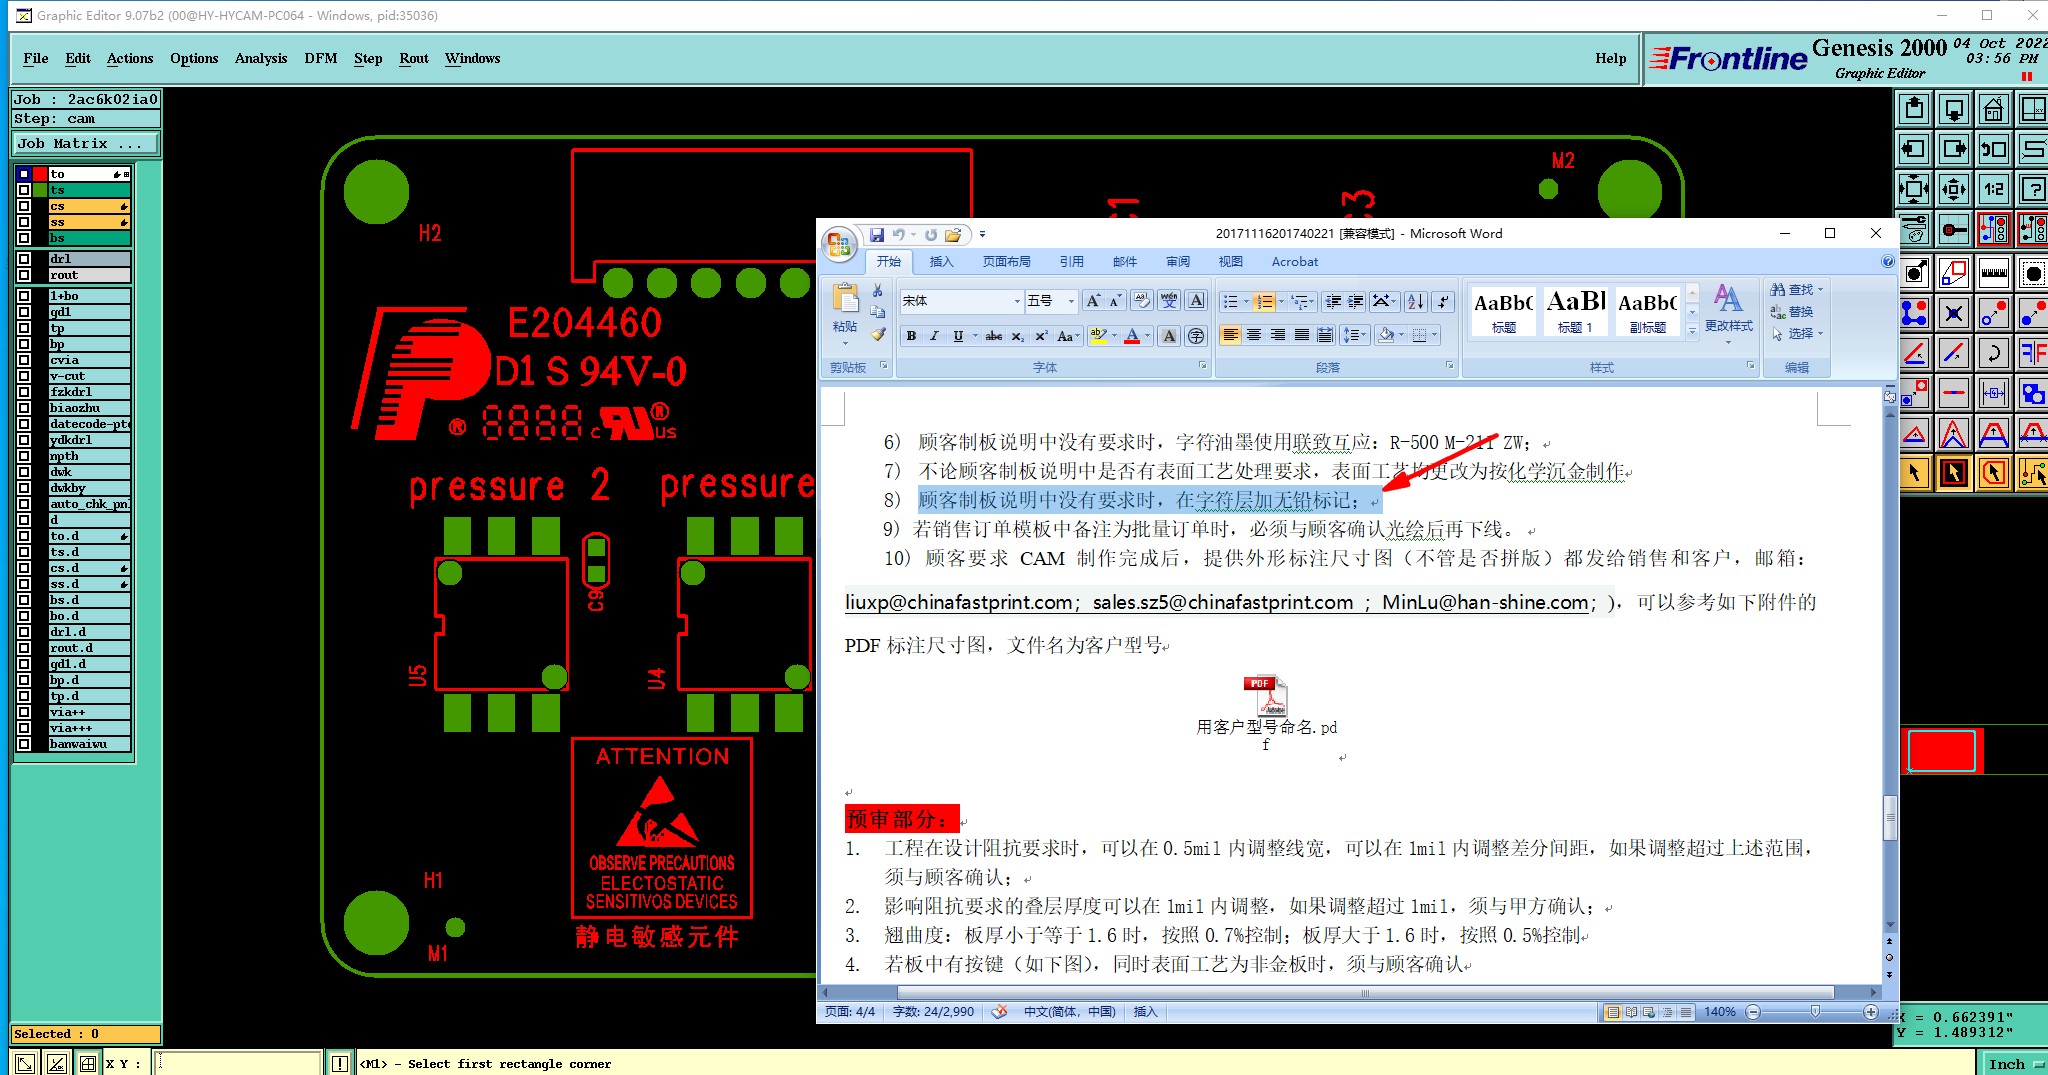2048x1075 pixels.
Task: Click the green color swatch for layer ts
Action: click(x=40, y=190)
